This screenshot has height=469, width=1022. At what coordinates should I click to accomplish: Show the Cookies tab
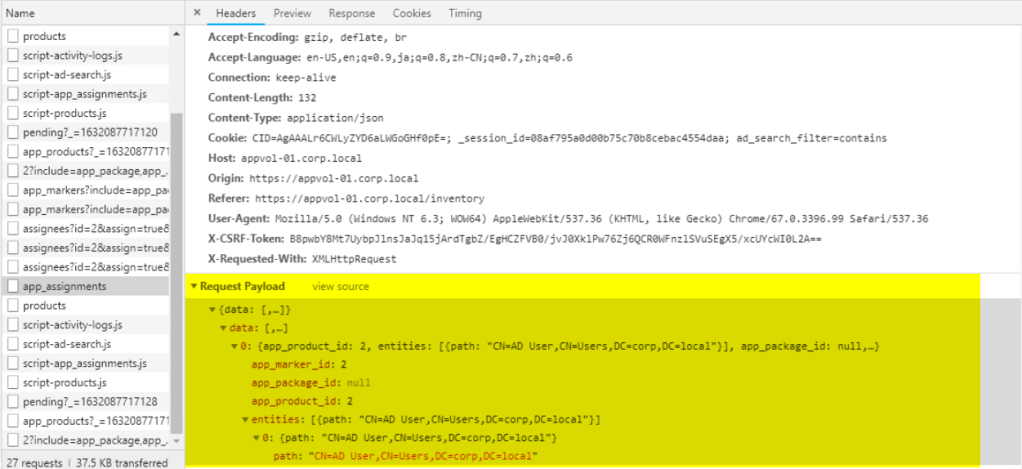pyautogui.click(x=412, y=14)
